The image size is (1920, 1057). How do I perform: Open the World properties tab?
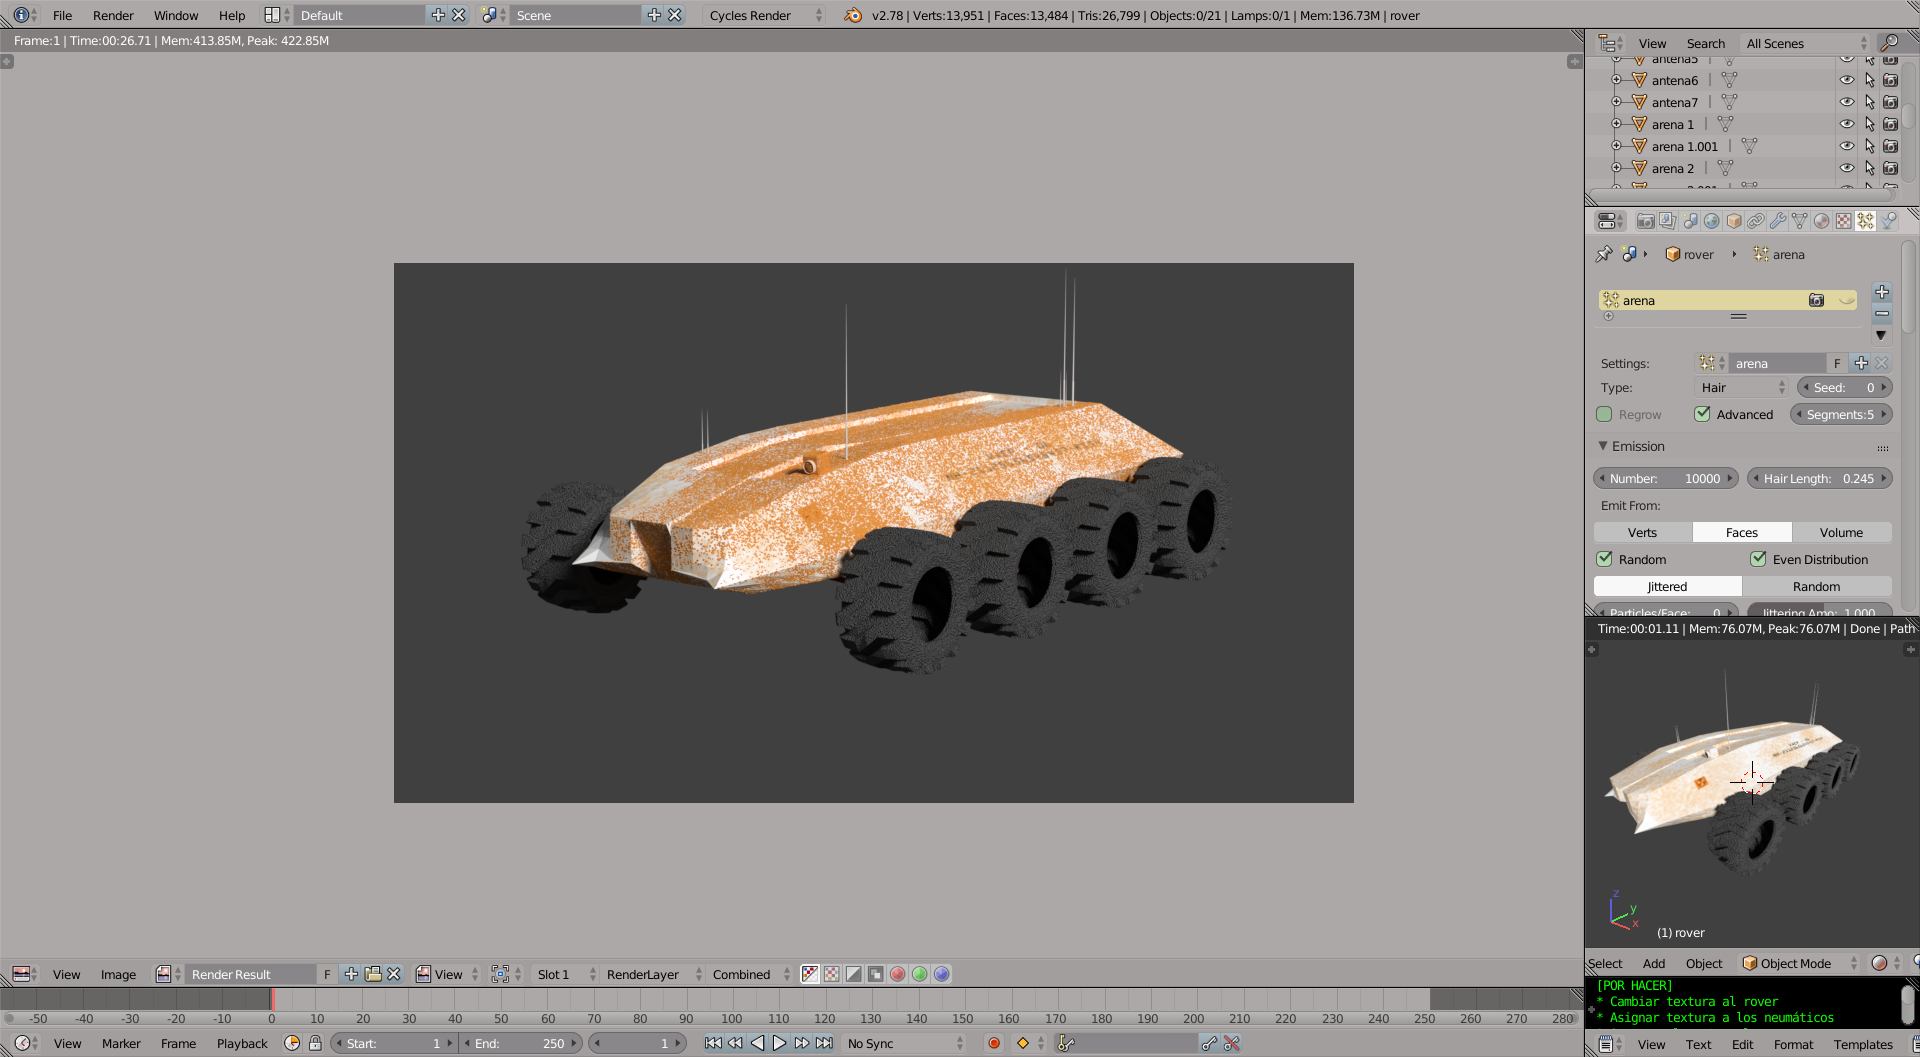point(1712,221)
